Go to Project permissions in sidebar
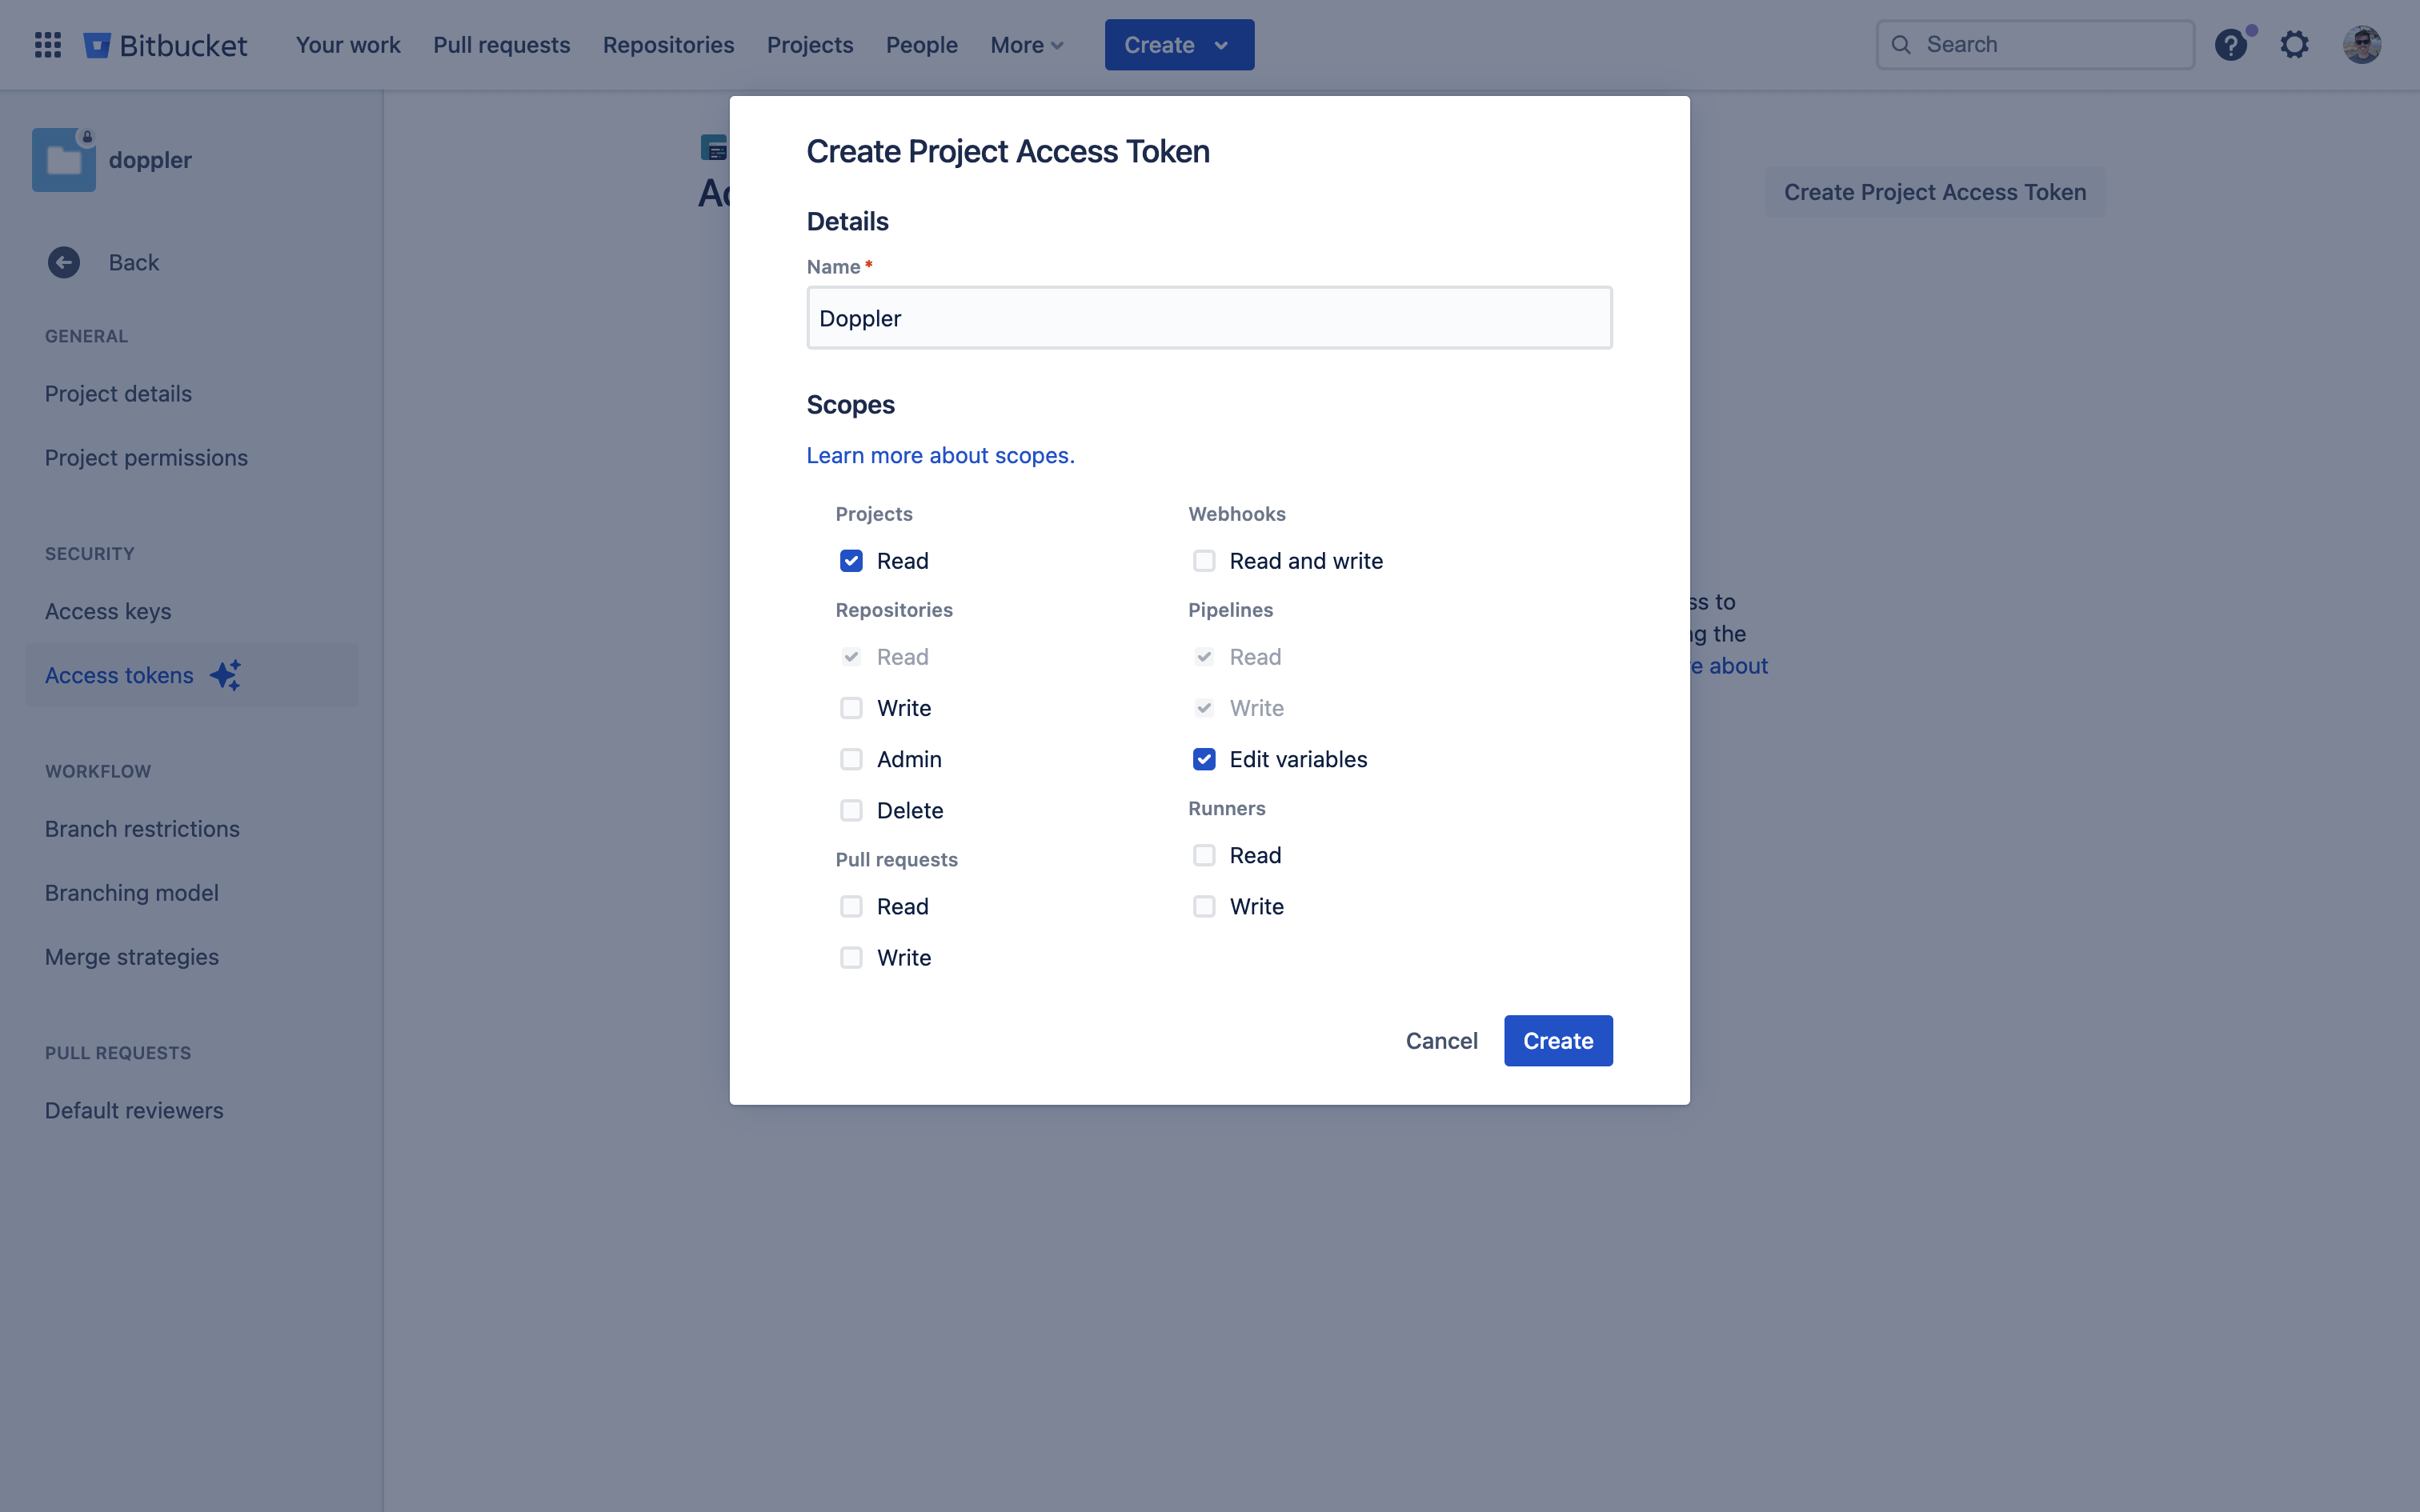Screen dimensions: 2420x1512 [x=146, y=457]
